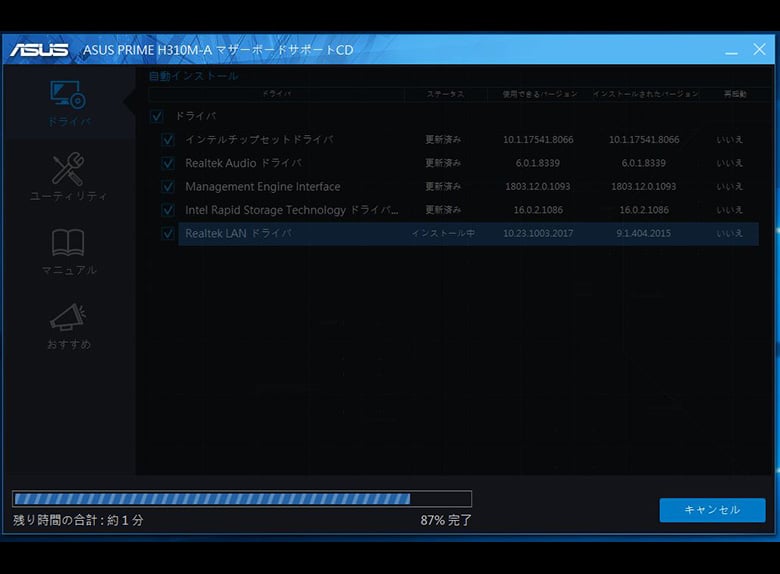Image resolution: width=780 pixels, height=574 pixels.
Task: Click the ステータス column header
Action: pyautogui.click(x=445, y=94)
